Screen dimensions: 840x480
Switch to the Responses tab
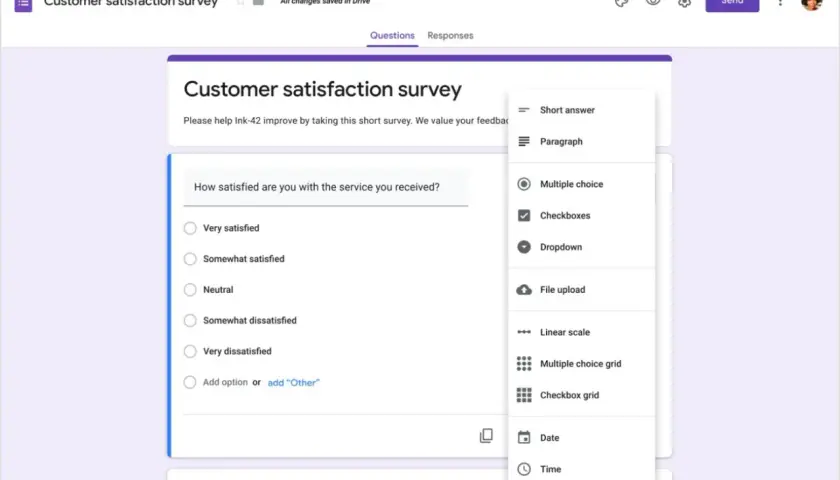click(x=450, y=35)
